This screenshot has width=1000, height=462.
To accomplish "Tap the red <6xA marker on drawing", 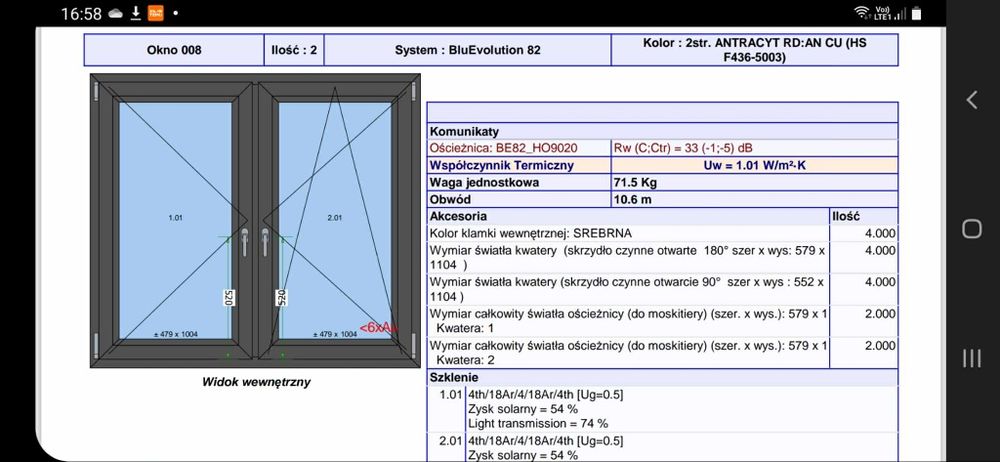I will coord(378,327).
